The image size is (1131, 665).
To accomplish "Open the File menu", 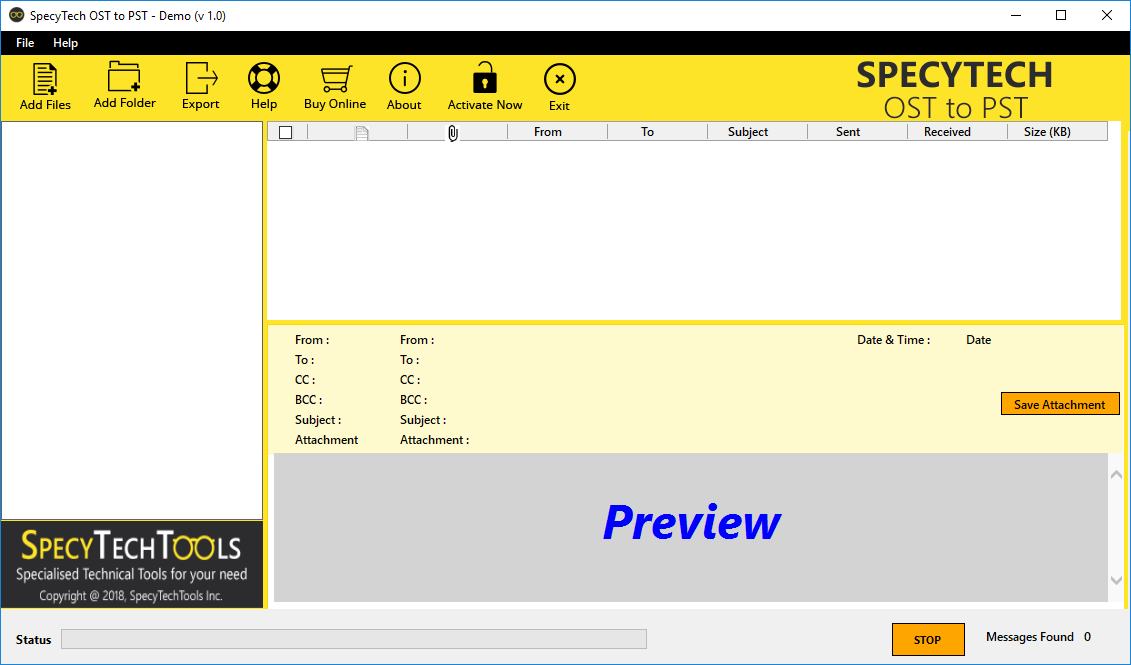I will pyautogui.click(x=25, y=43).
